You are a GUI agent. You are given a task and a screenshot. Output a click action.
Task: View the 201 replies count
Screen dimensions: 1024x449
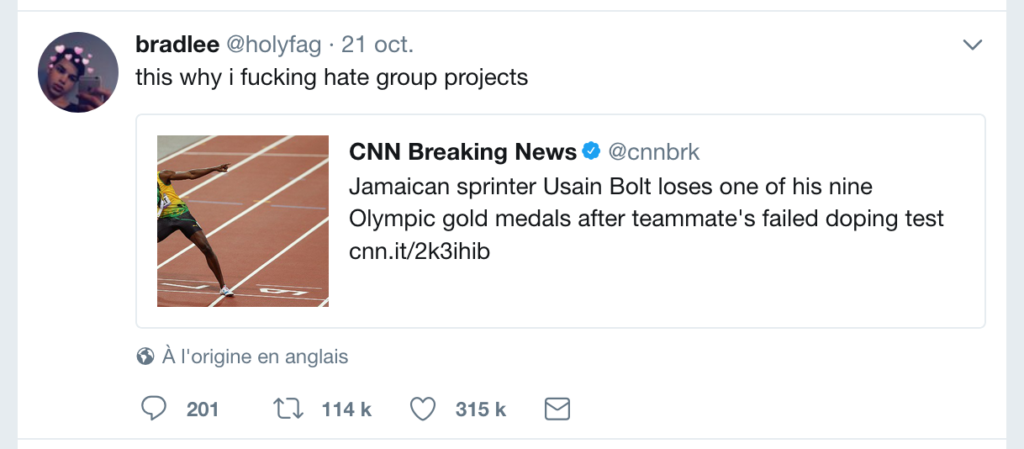(x=202, y=409)
